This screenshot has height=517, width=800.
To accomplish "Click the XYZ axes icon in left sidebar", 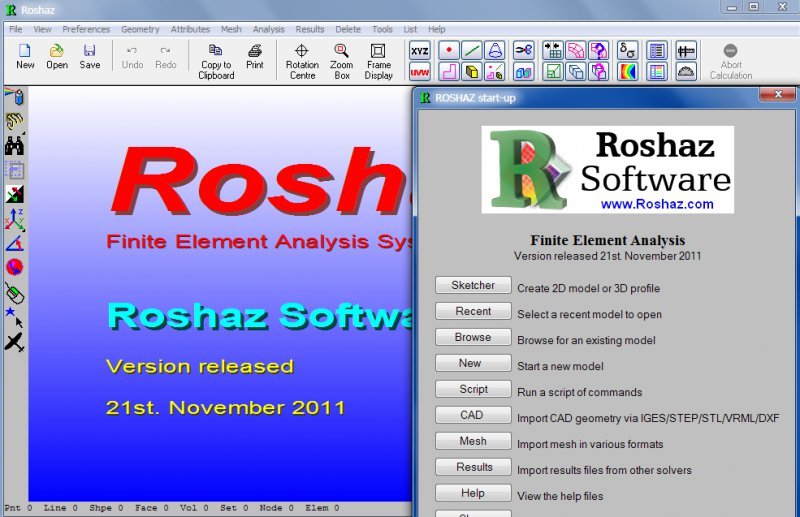I will click(14, 219).
